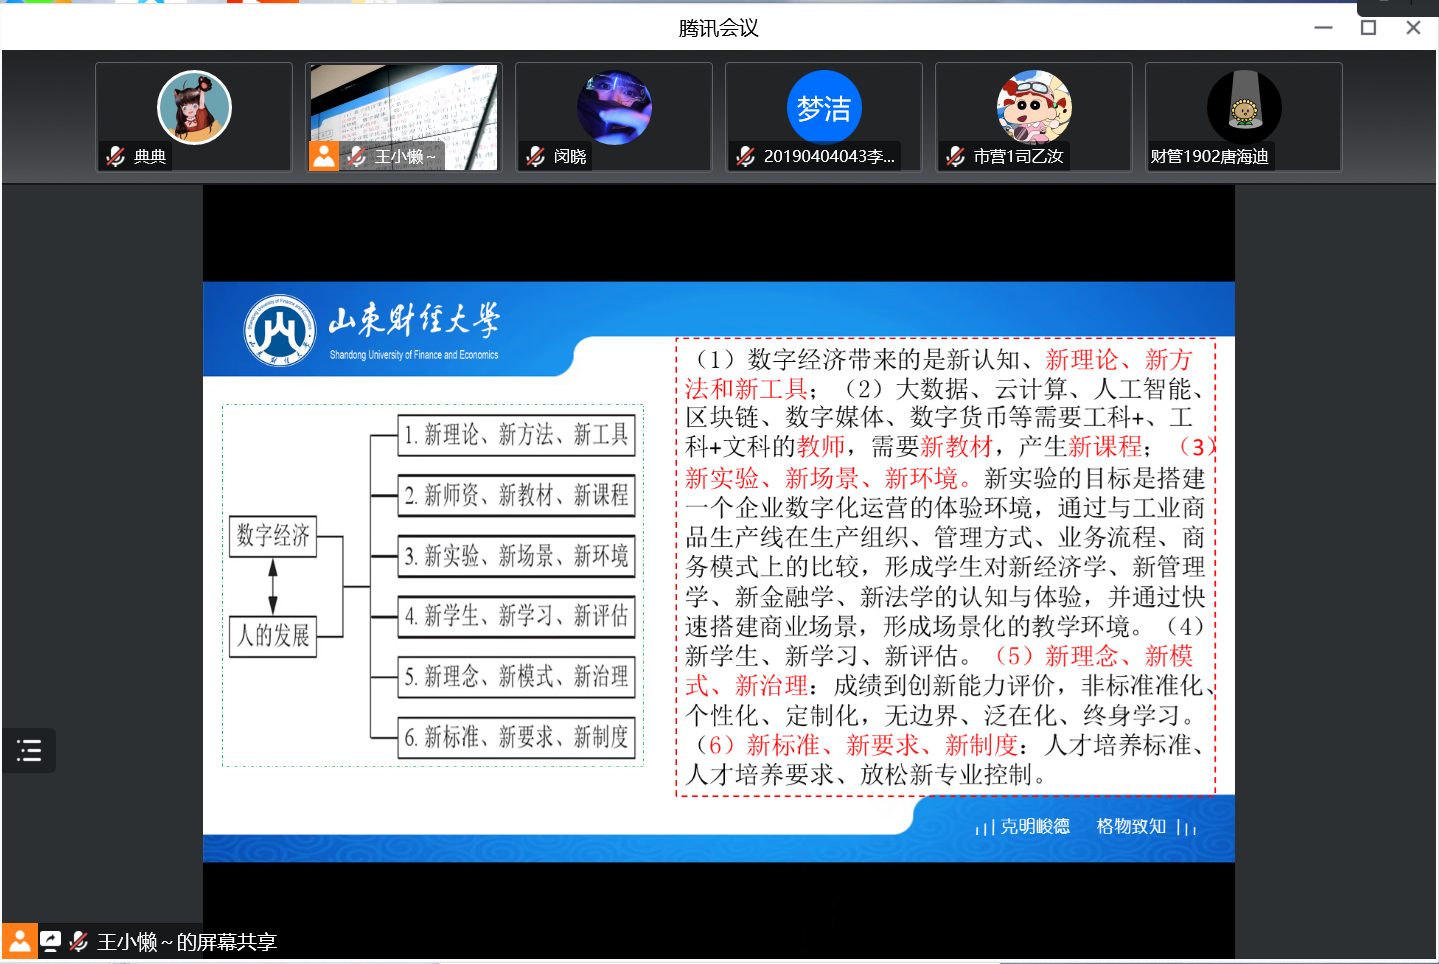Click the orange host icon on 王小懒's tile
Image resolution: width=1439 pixels, height=964 pixels.
tap(324, 156)
